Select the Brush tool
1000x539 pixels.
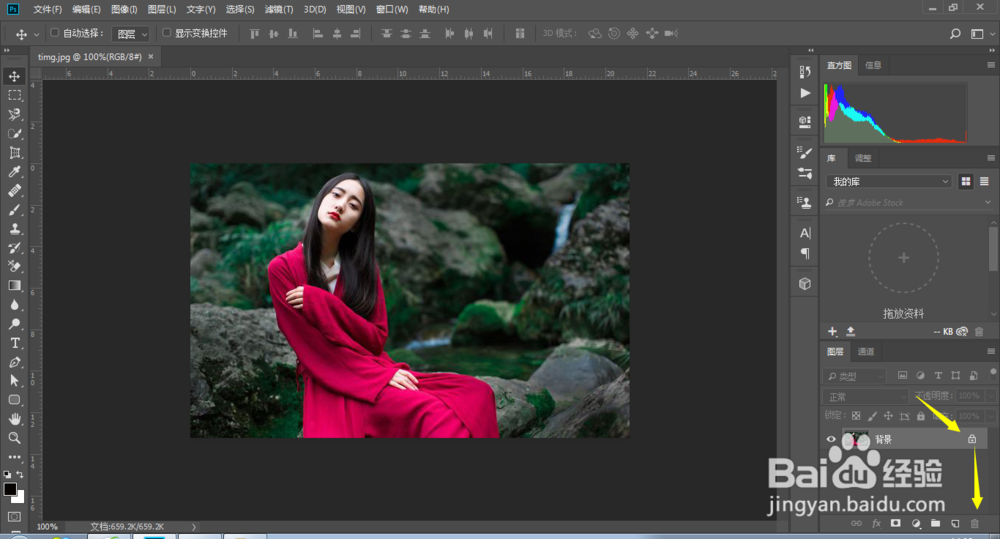tap(14, 210)
